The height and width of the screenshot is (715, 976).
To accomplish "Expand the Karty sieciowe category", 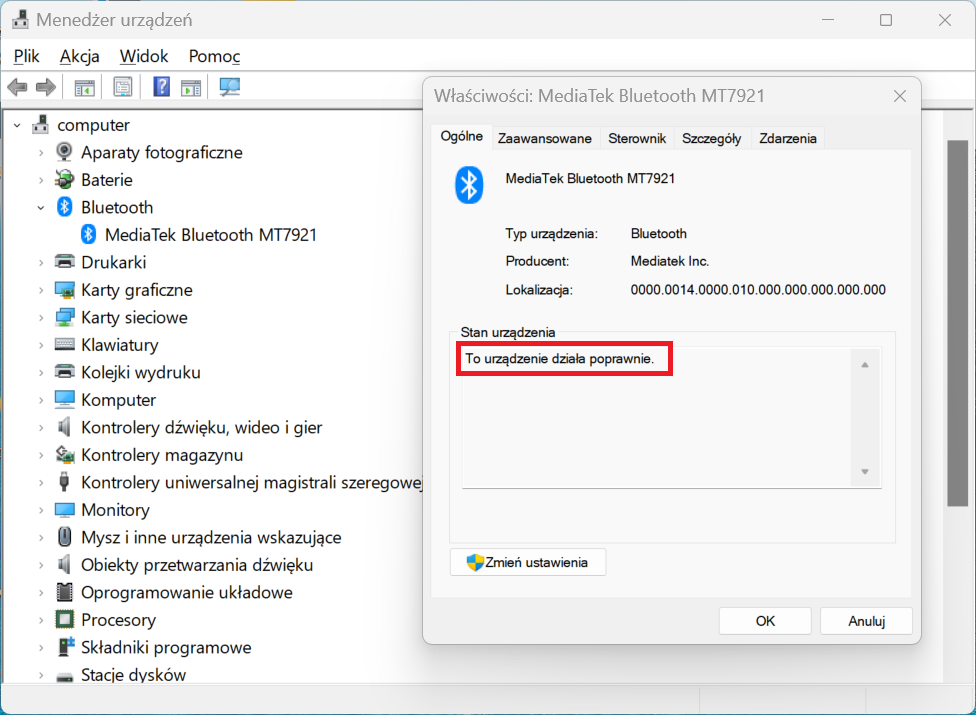I will pos(41,317).
